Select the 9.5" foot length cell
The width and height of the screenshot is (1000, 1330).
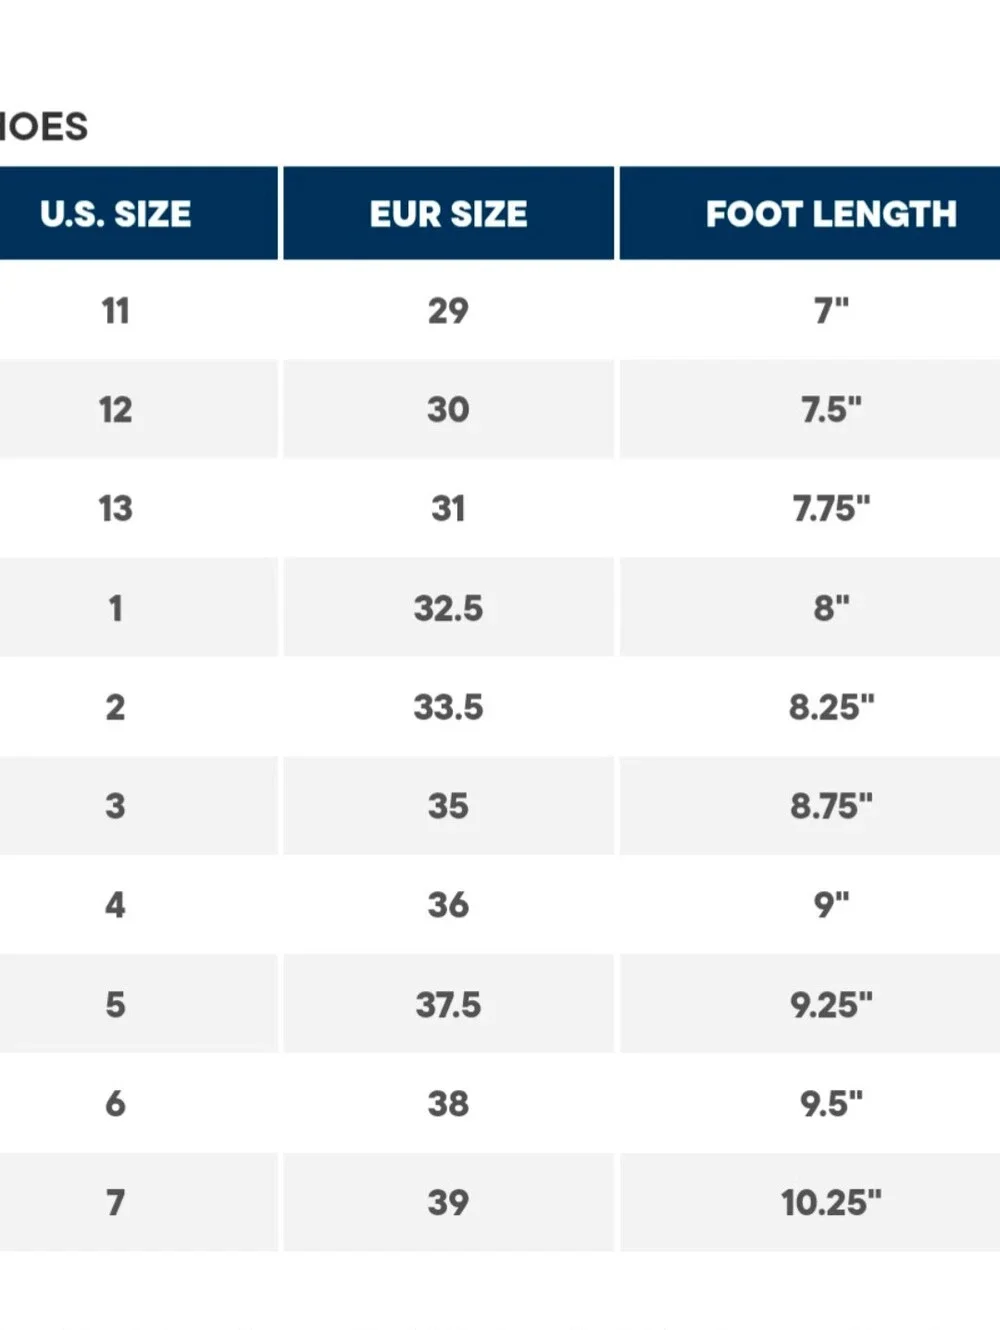click(810, 1102)
